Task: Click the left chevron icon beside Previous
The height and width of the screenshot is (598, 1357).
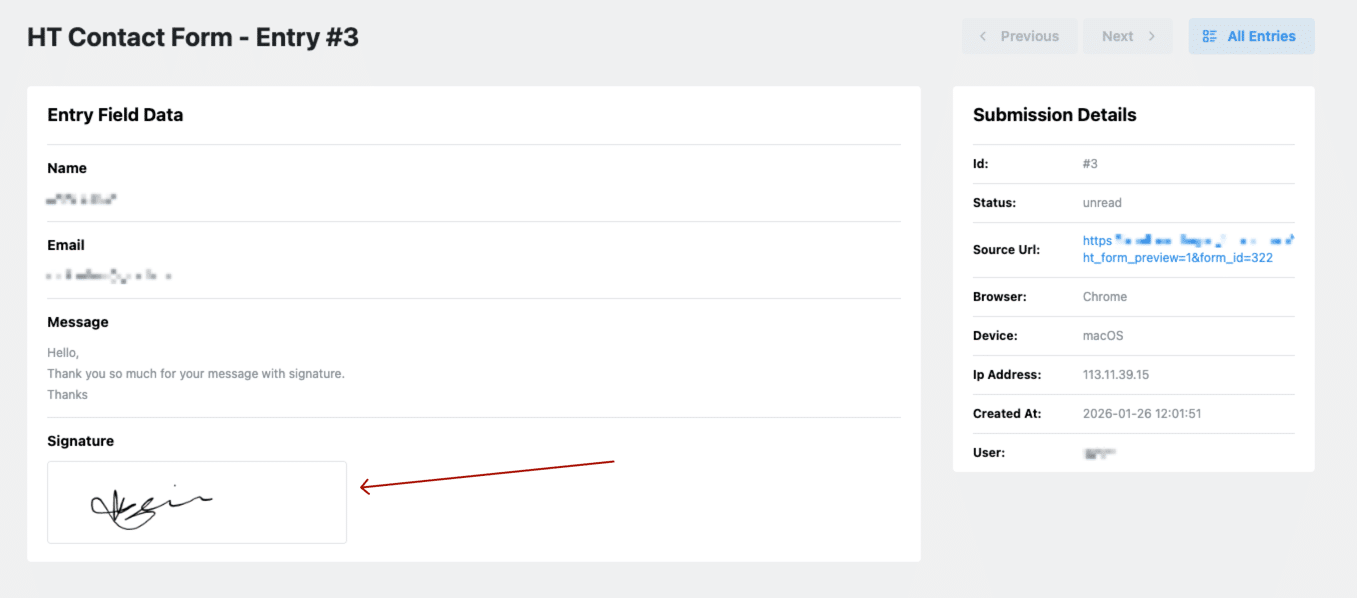Action: coord(983,36)
